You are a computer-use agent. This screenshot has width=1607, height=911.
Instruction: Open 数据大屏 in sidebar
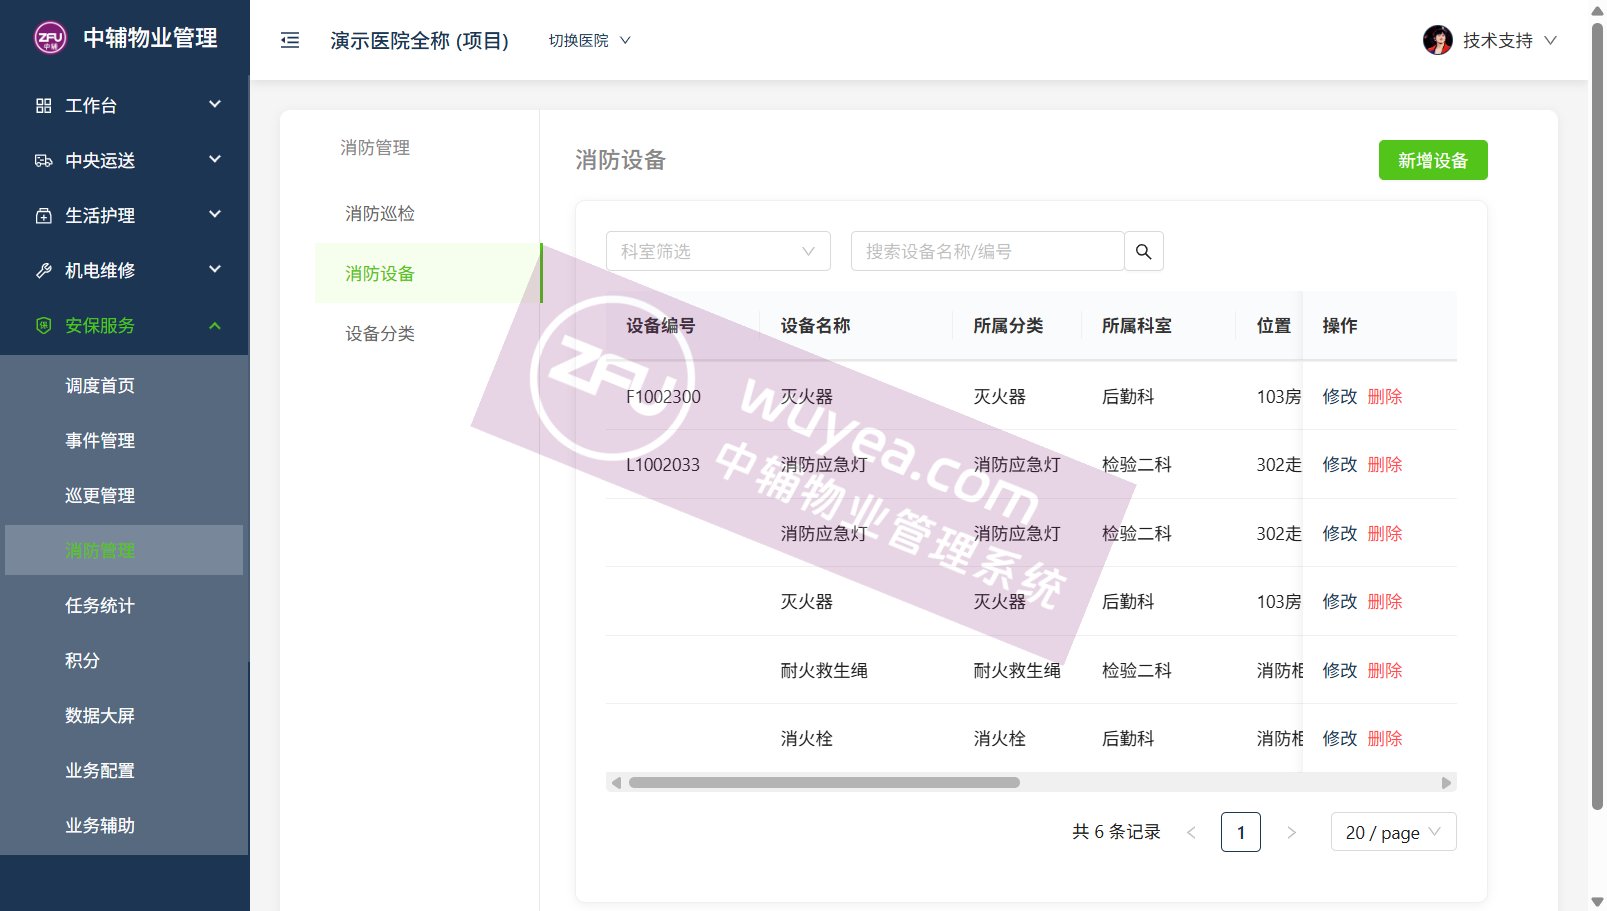click(x=100, y=716)
